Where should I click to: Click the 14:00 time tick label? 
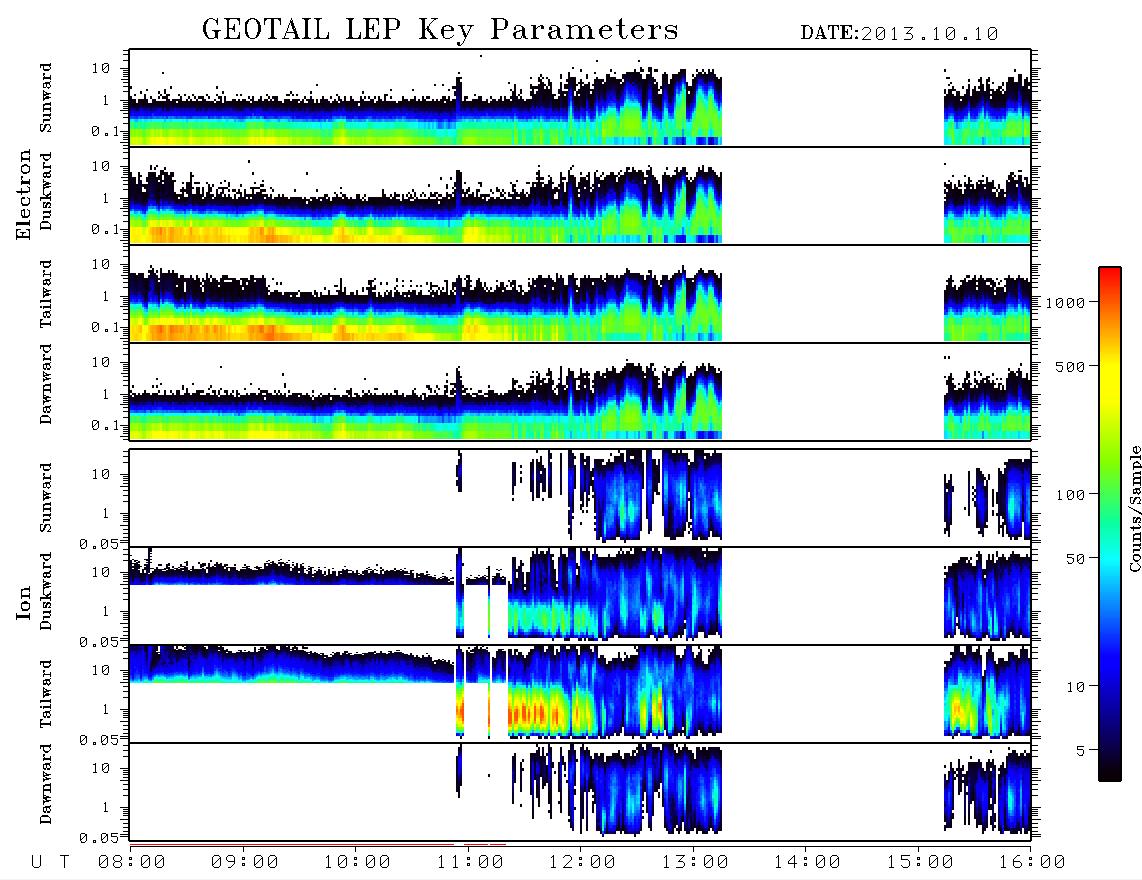coord(807,863)
